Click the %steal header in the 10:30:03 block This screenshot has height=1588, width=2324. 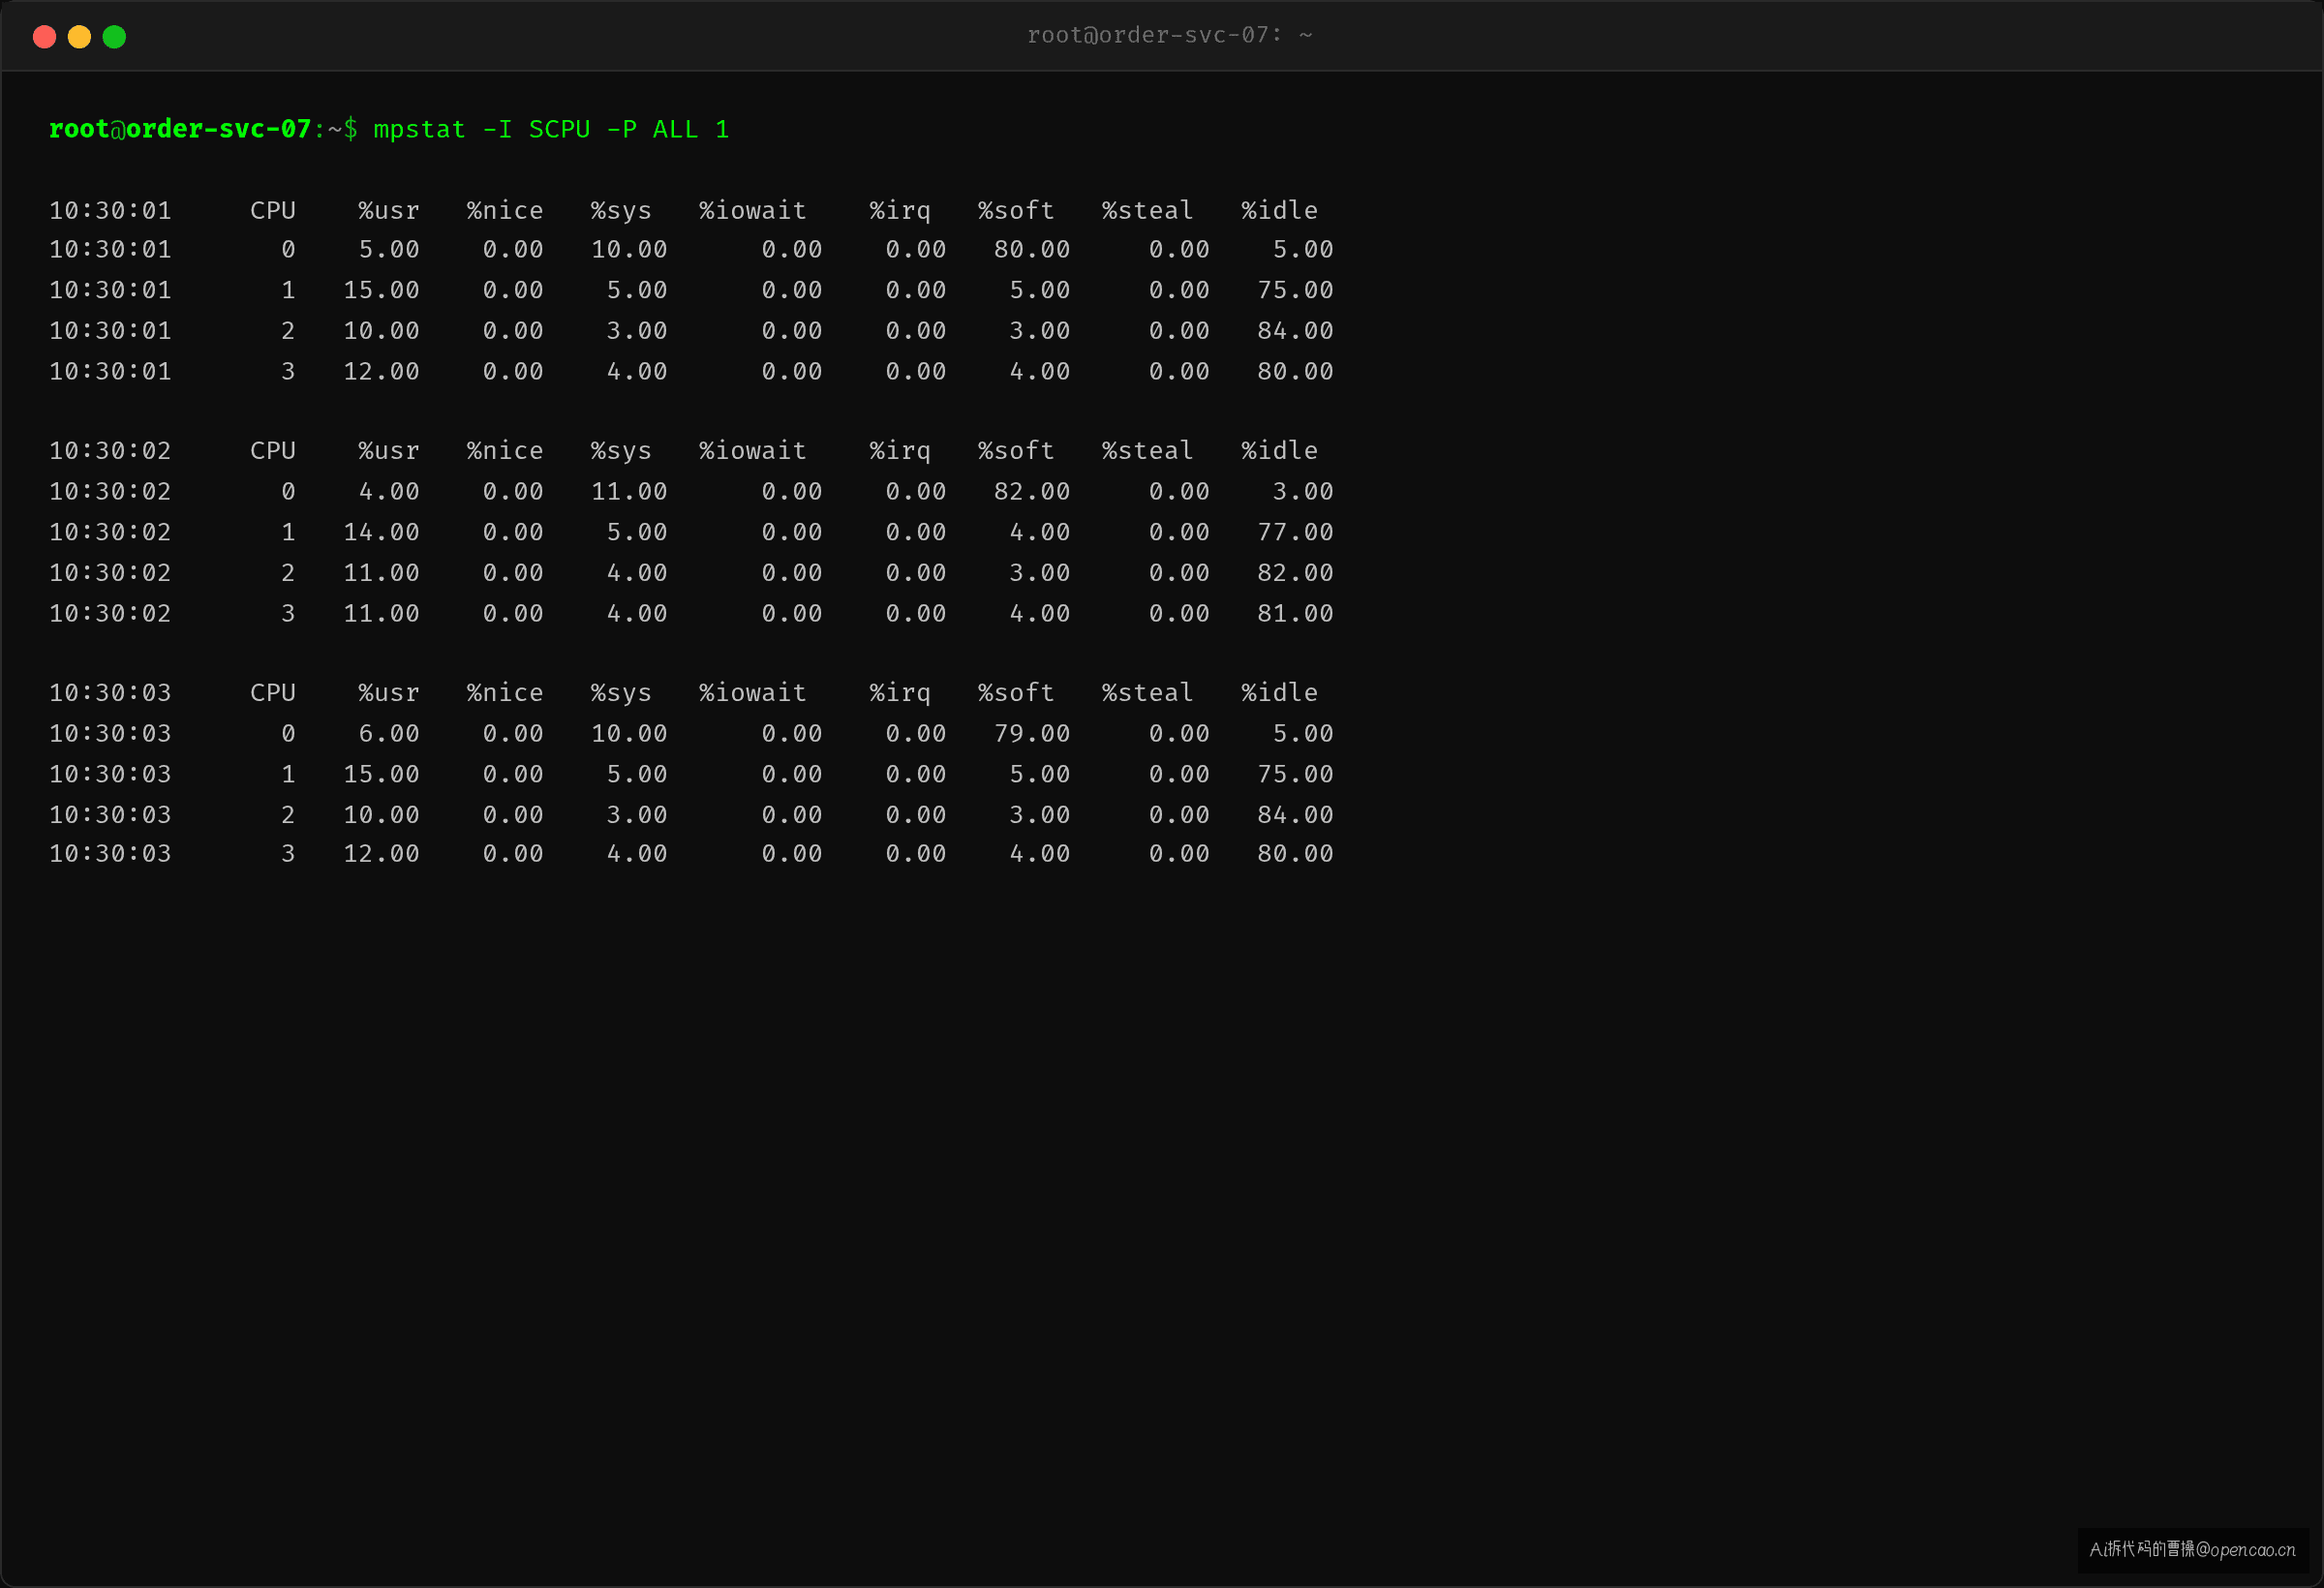click(1148, 692)
